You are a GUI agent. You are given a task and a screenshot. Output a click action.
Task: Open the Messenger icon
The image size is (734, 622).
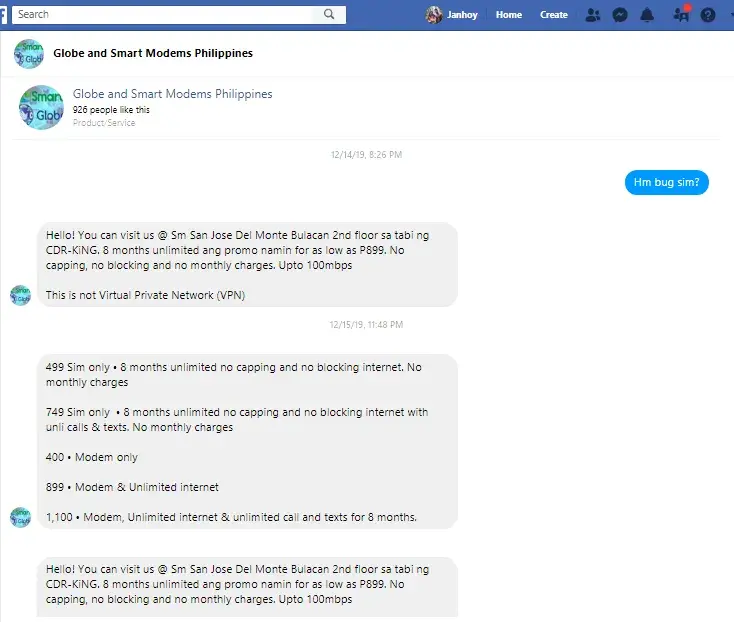coord(620,15)
